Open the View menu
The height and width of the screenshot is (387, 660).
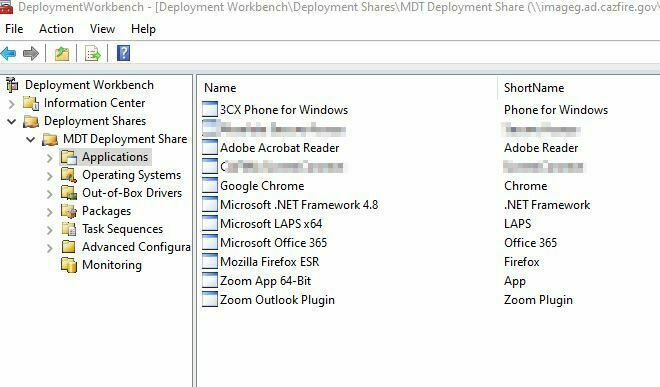tap(102, 29)
